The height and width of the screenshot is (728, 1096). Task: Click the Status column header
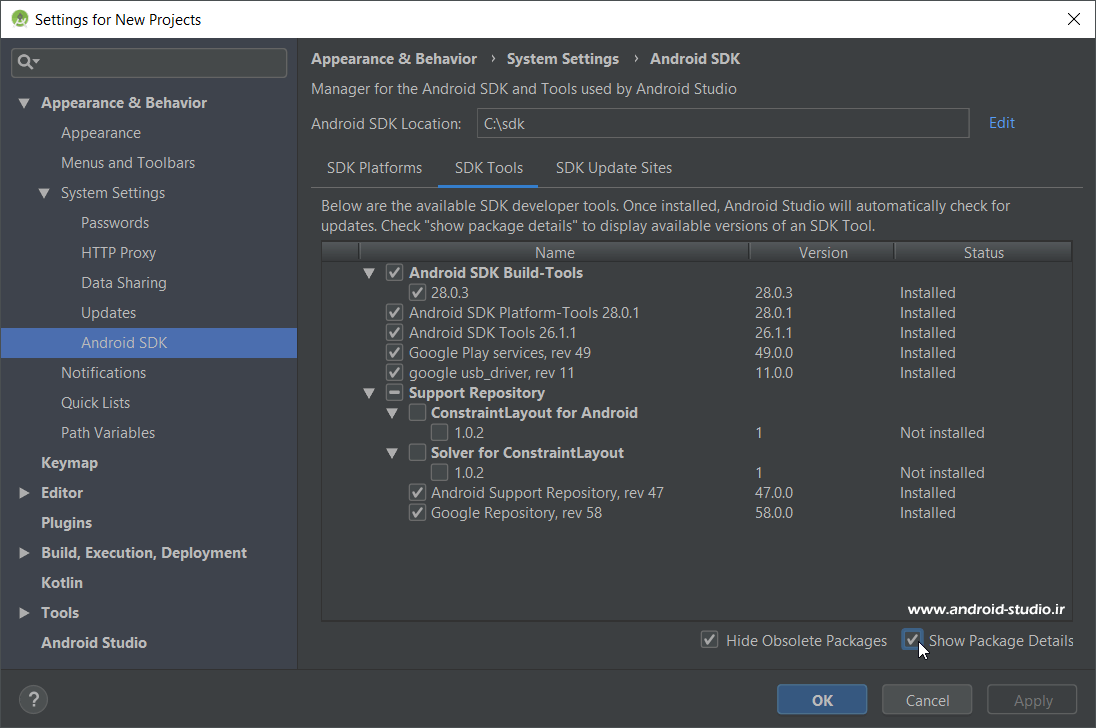coord(983,252)
